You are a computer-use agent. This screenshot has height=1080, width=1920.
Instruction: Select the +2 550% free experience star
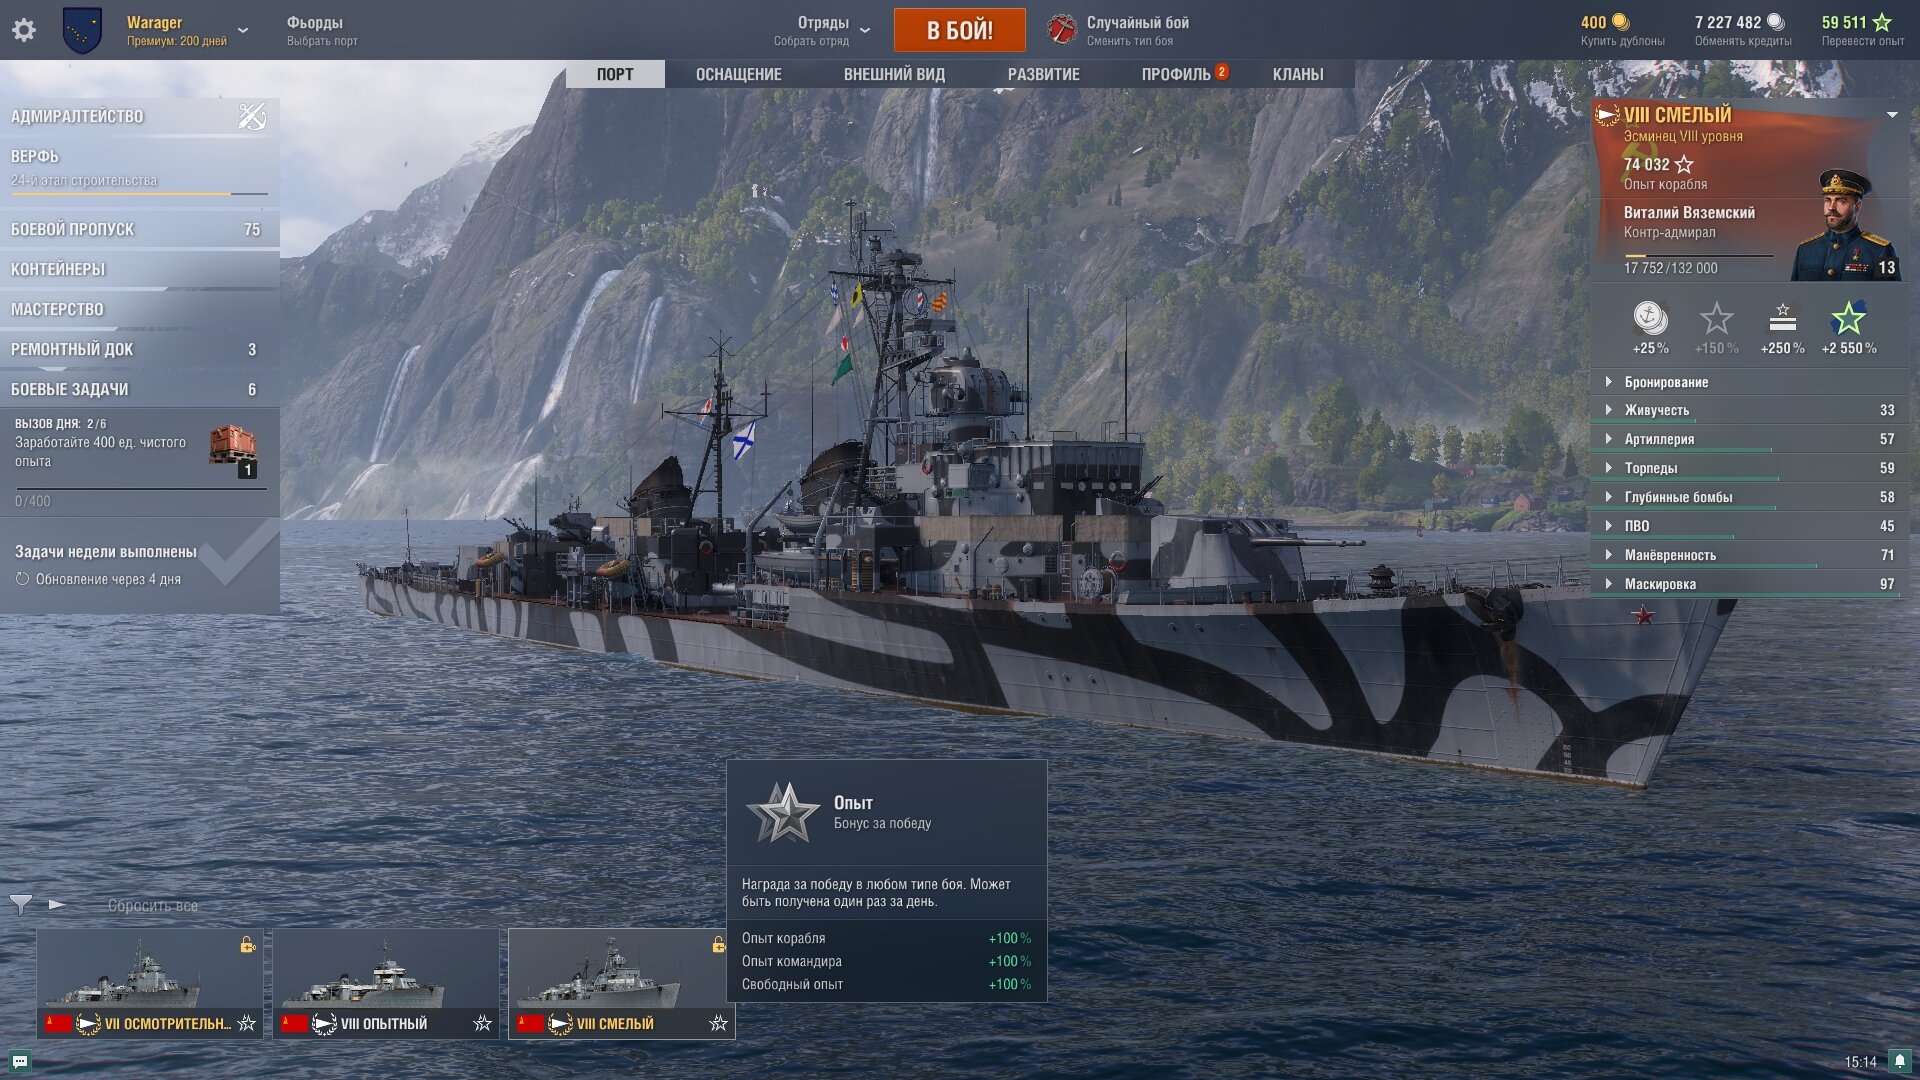[1848, 319]
